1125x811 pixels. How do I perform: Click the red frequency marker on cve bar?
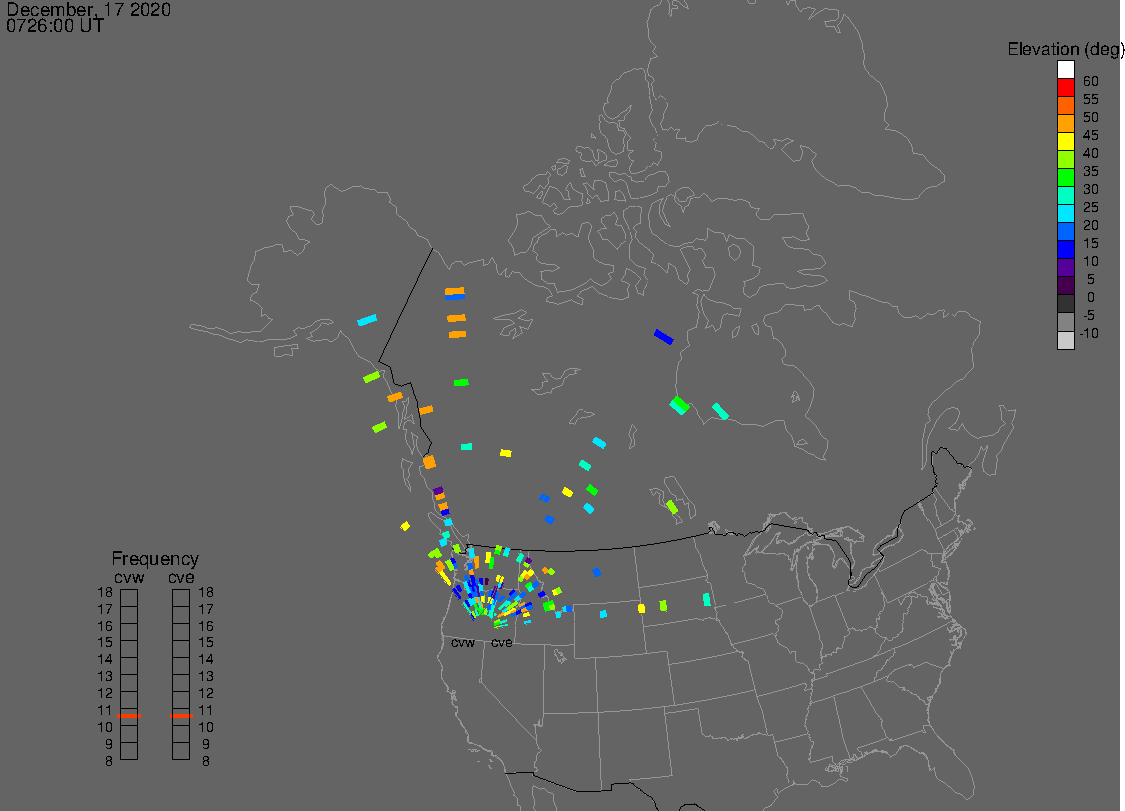(182, 716)
